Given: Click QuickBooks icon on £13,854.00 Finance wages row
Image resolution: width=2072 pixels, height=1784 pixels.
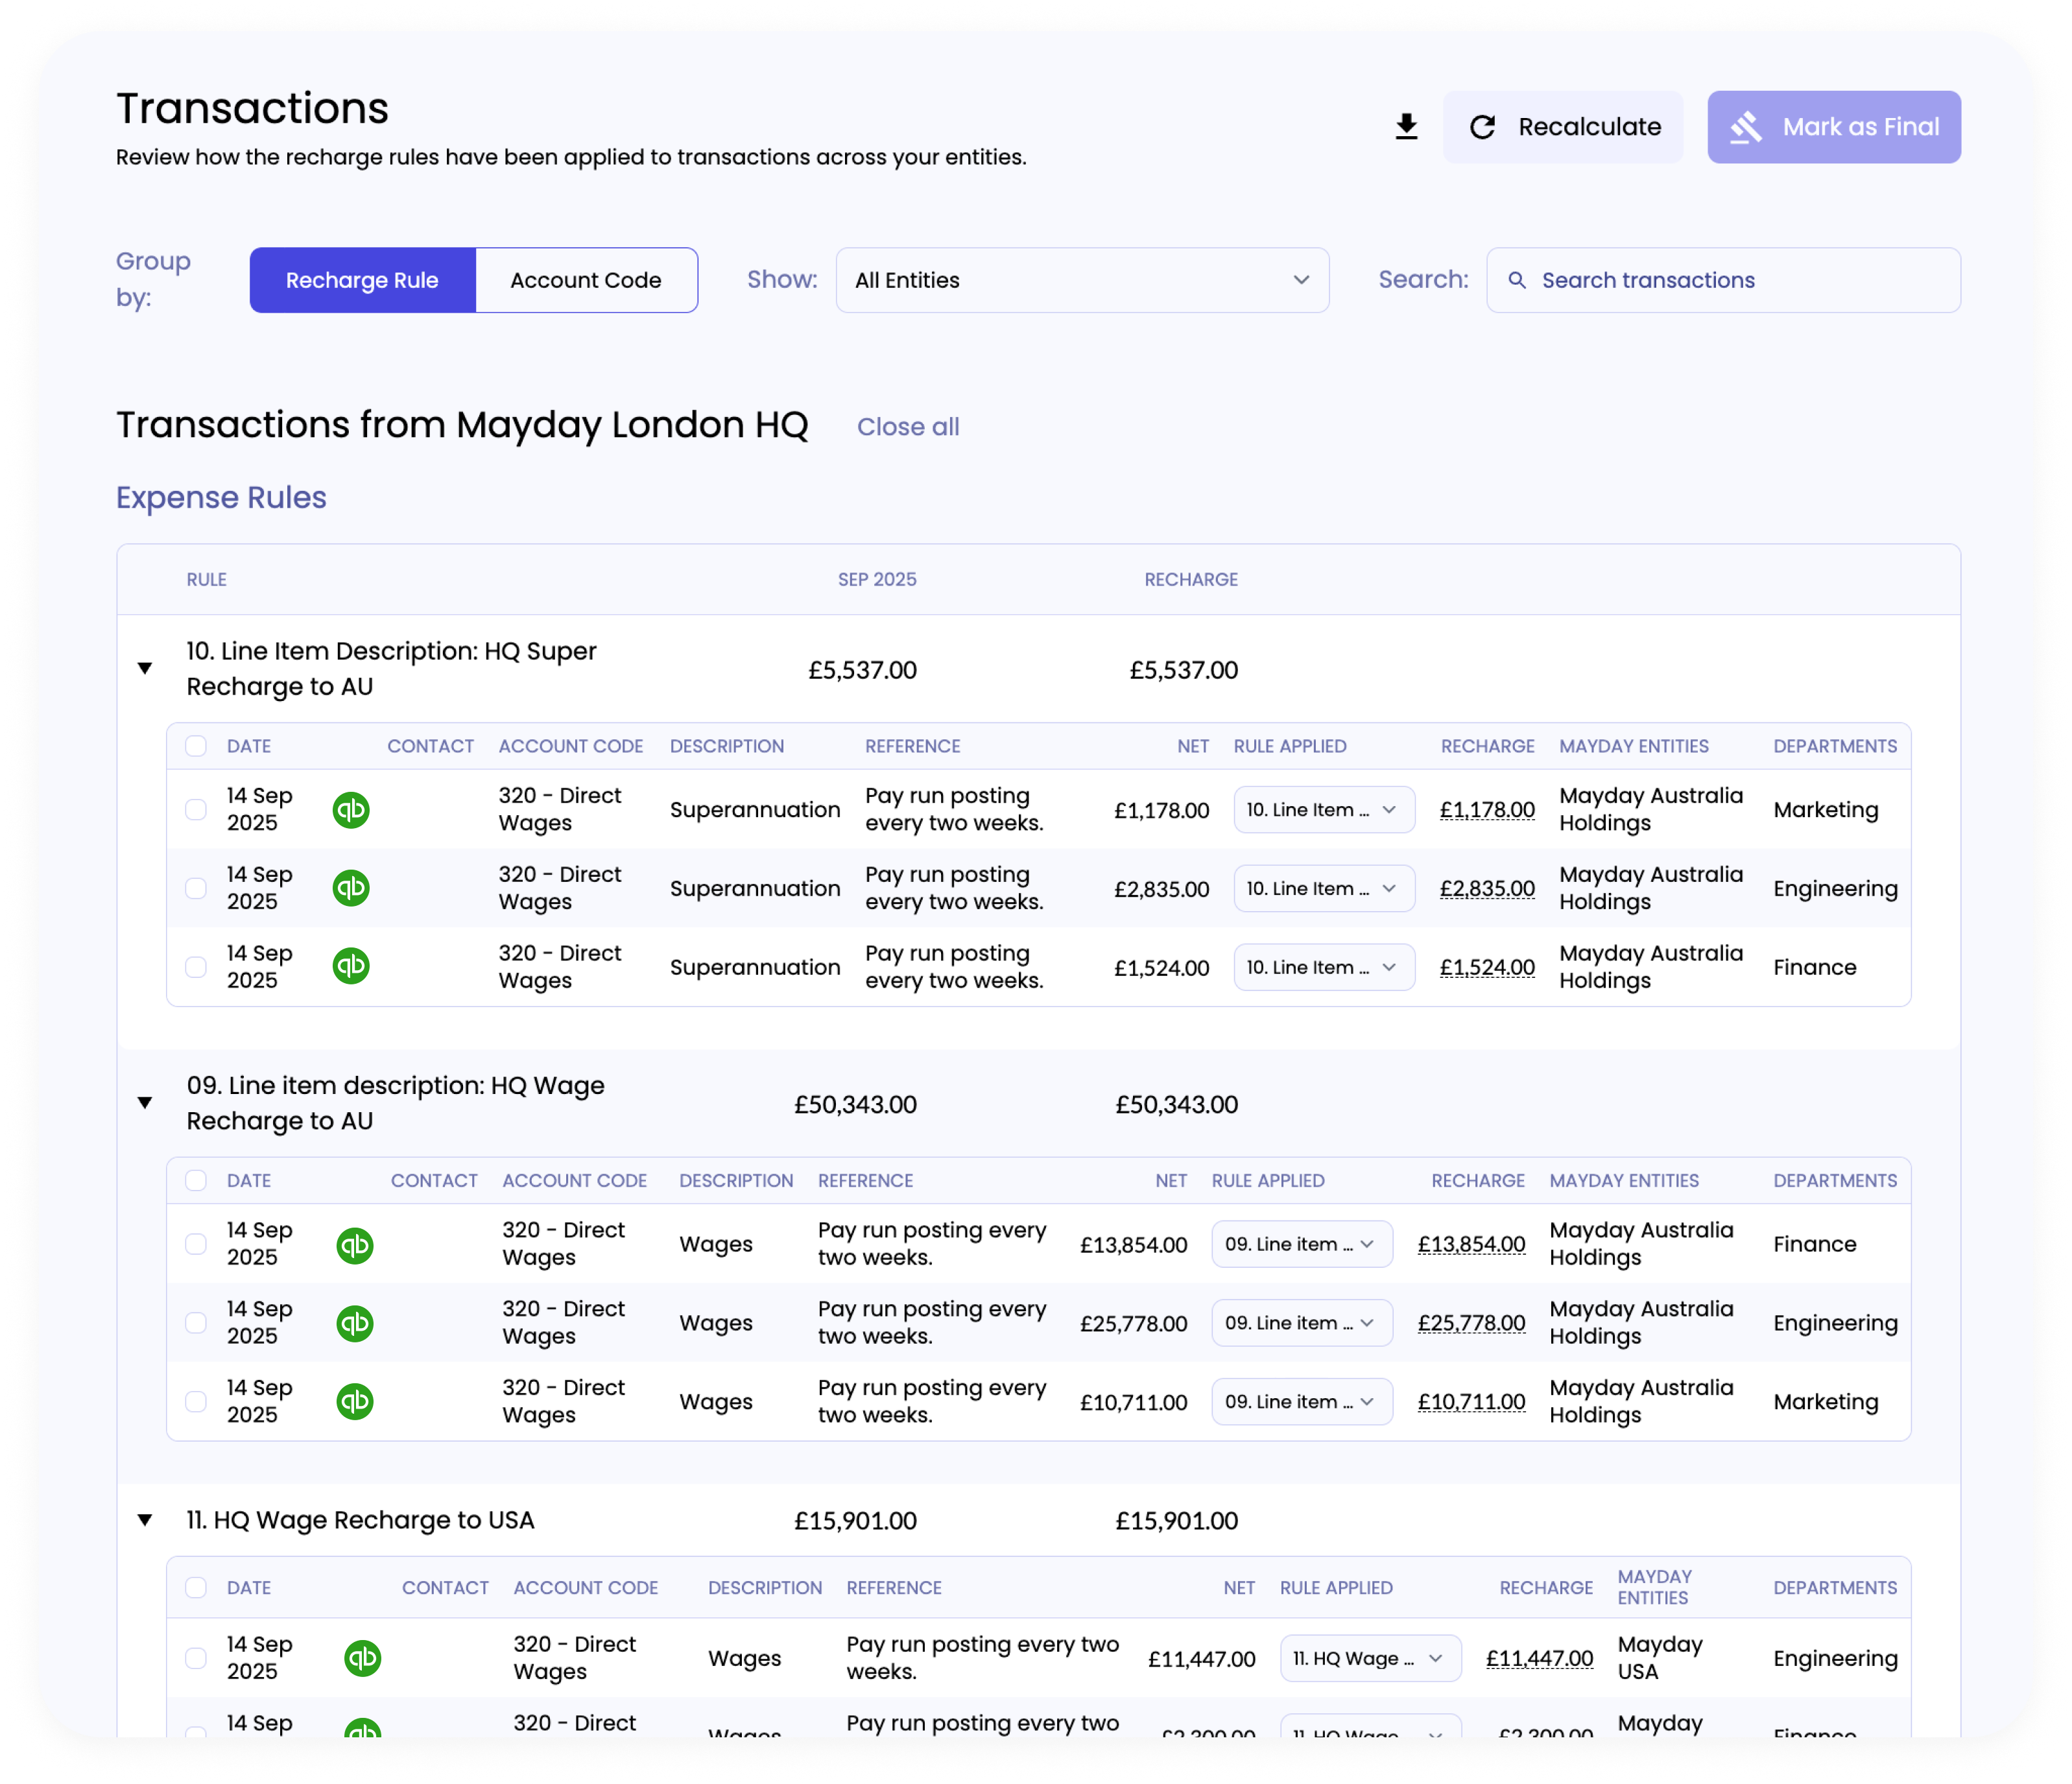Looking at the screenshot, I should tap(355, 1245).
